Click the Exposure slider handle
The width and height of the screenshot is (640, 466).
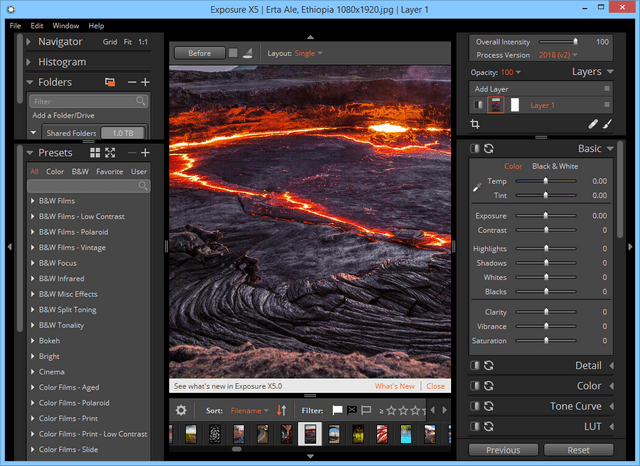[x=545, y=215]
